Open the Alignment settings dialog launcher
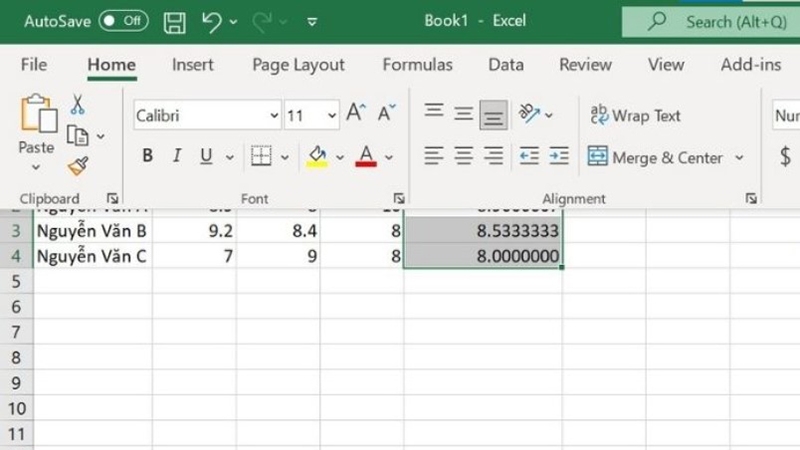 tap(751, 198)
